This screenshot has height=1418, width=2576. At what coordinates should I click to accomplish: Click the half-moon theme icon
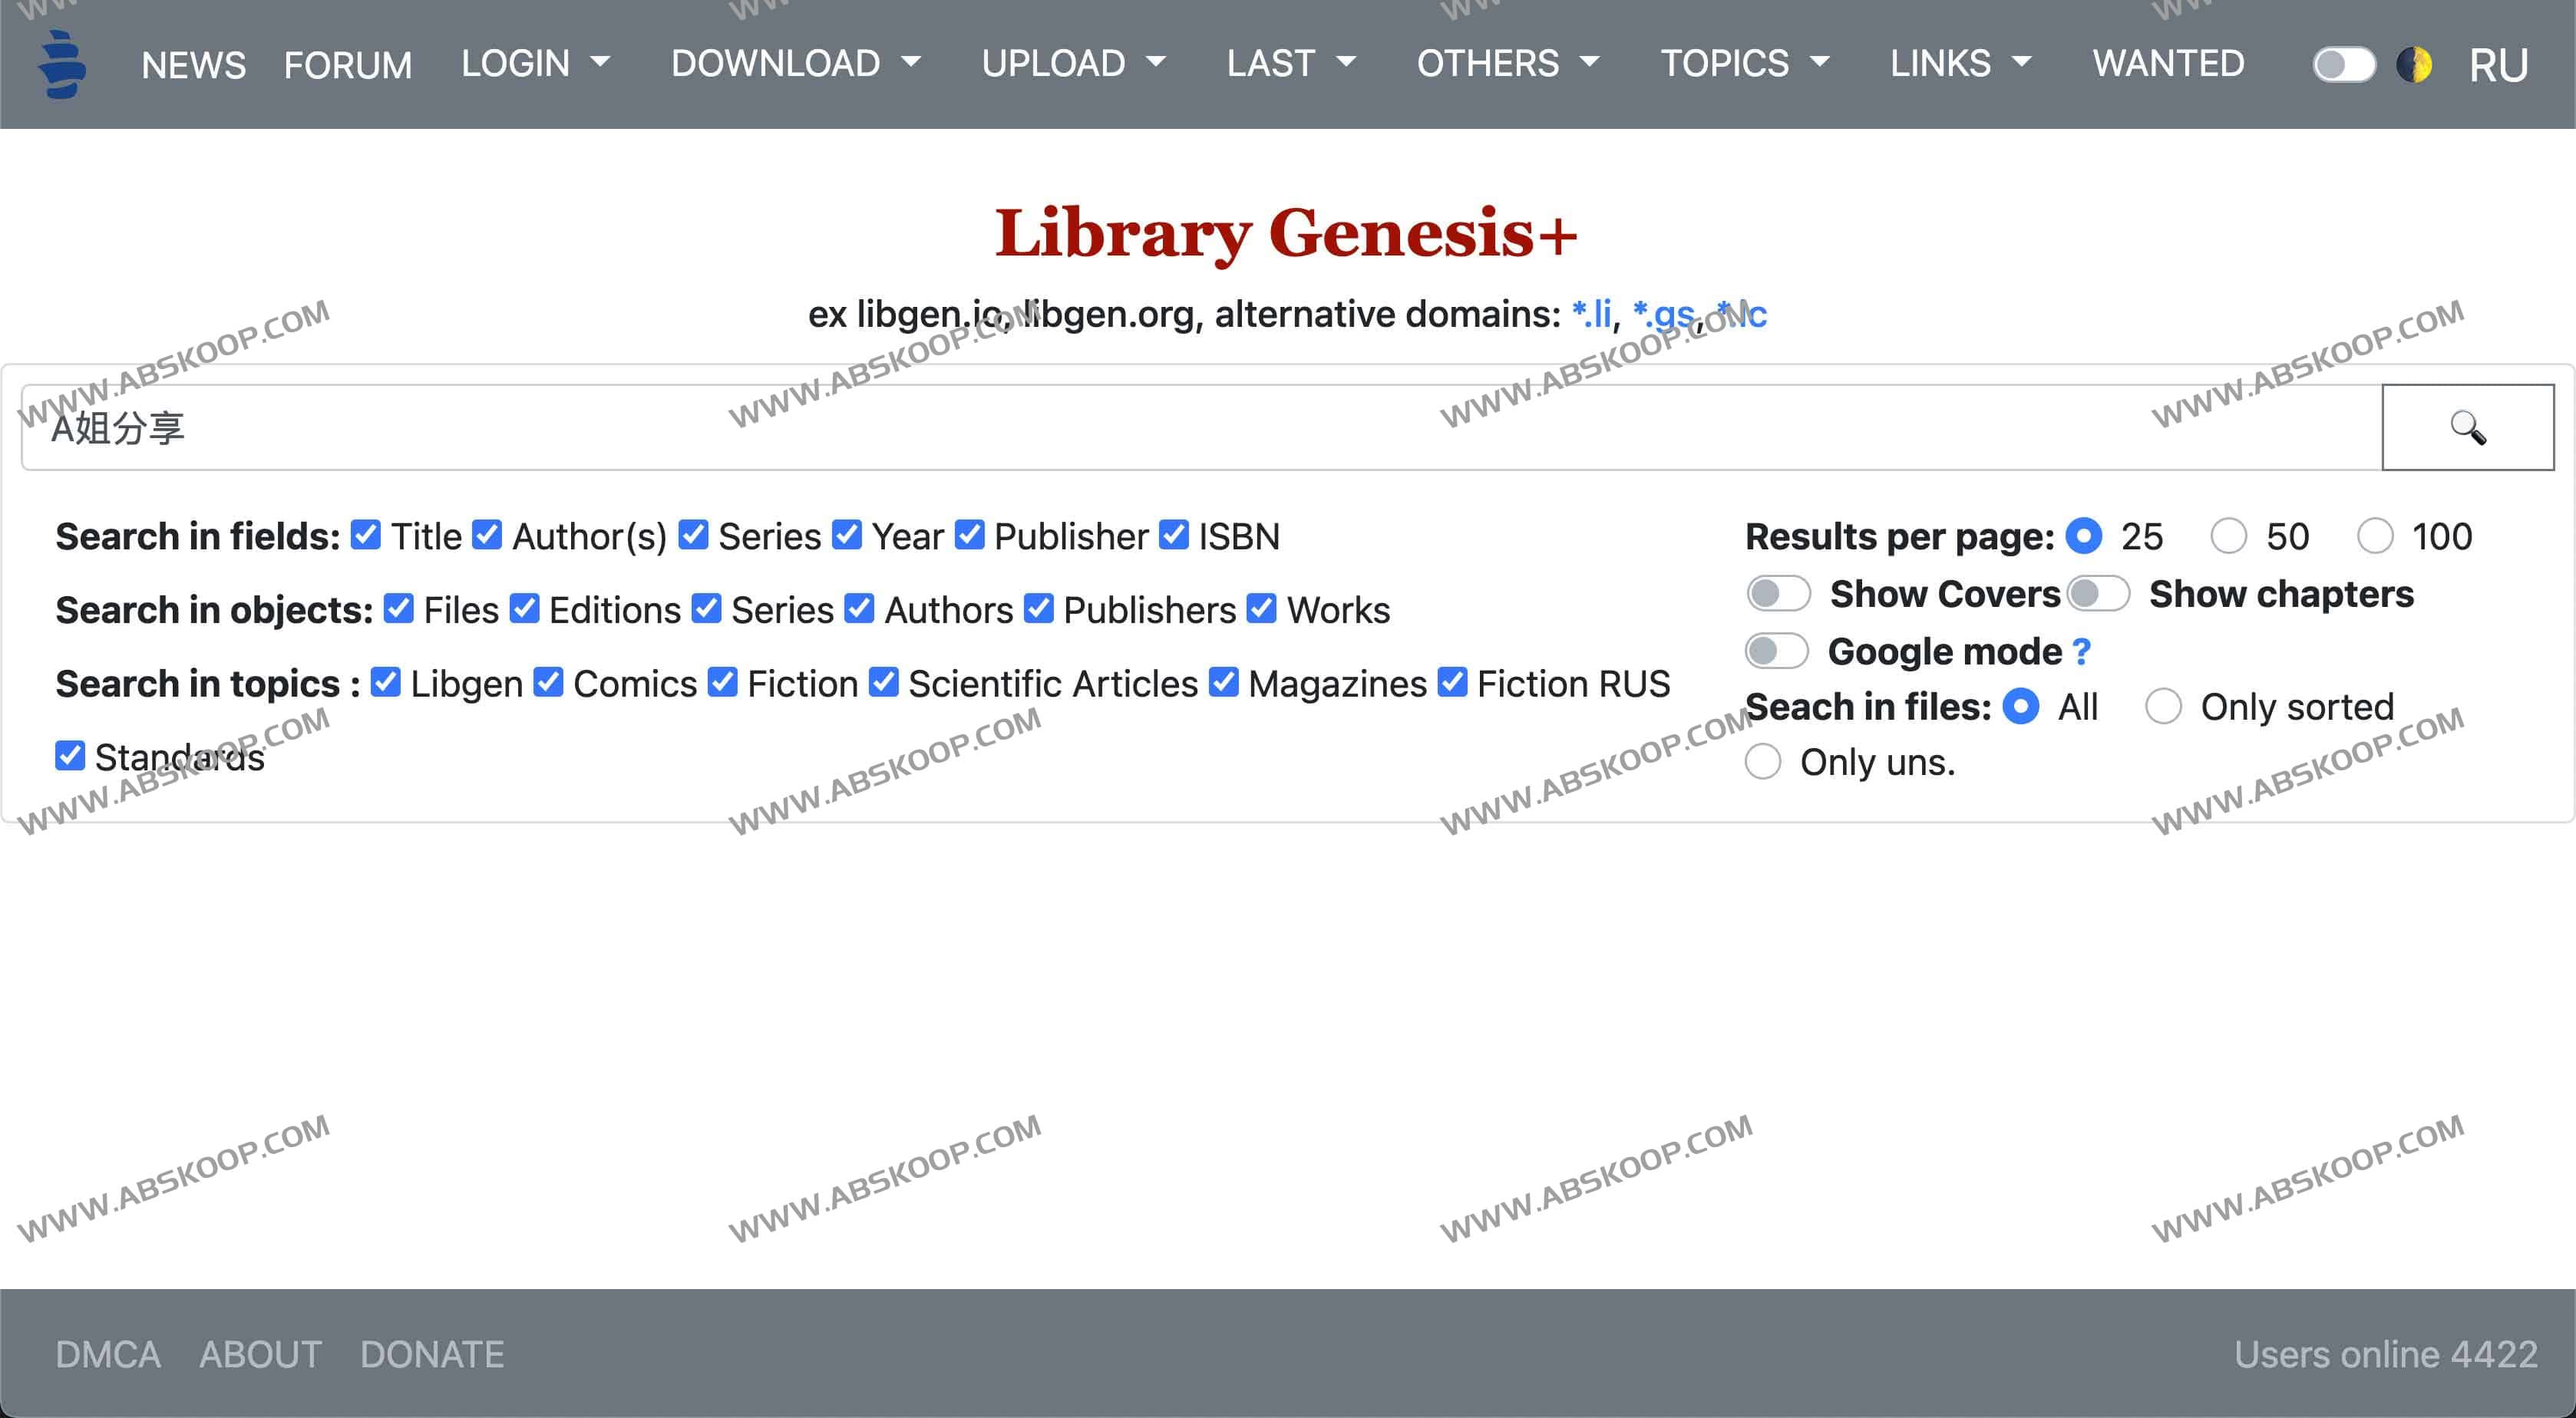2416,63
